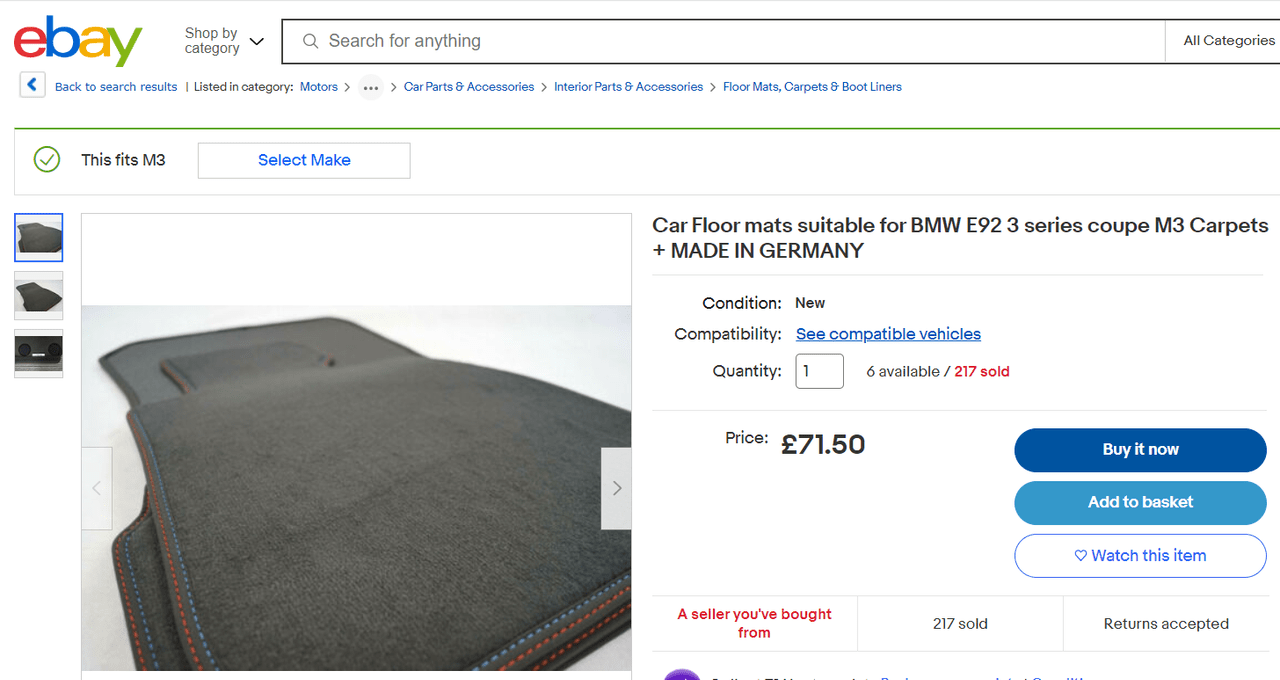1280x680 pixels.
Task: Open Interior Parts & Accessories breadcrumb
Action: pyautogui.click(x=628, y=87)
